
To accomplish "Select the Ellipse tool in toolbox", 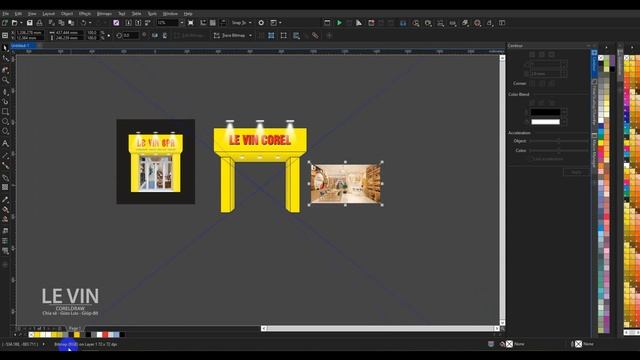I will [5, 121].
